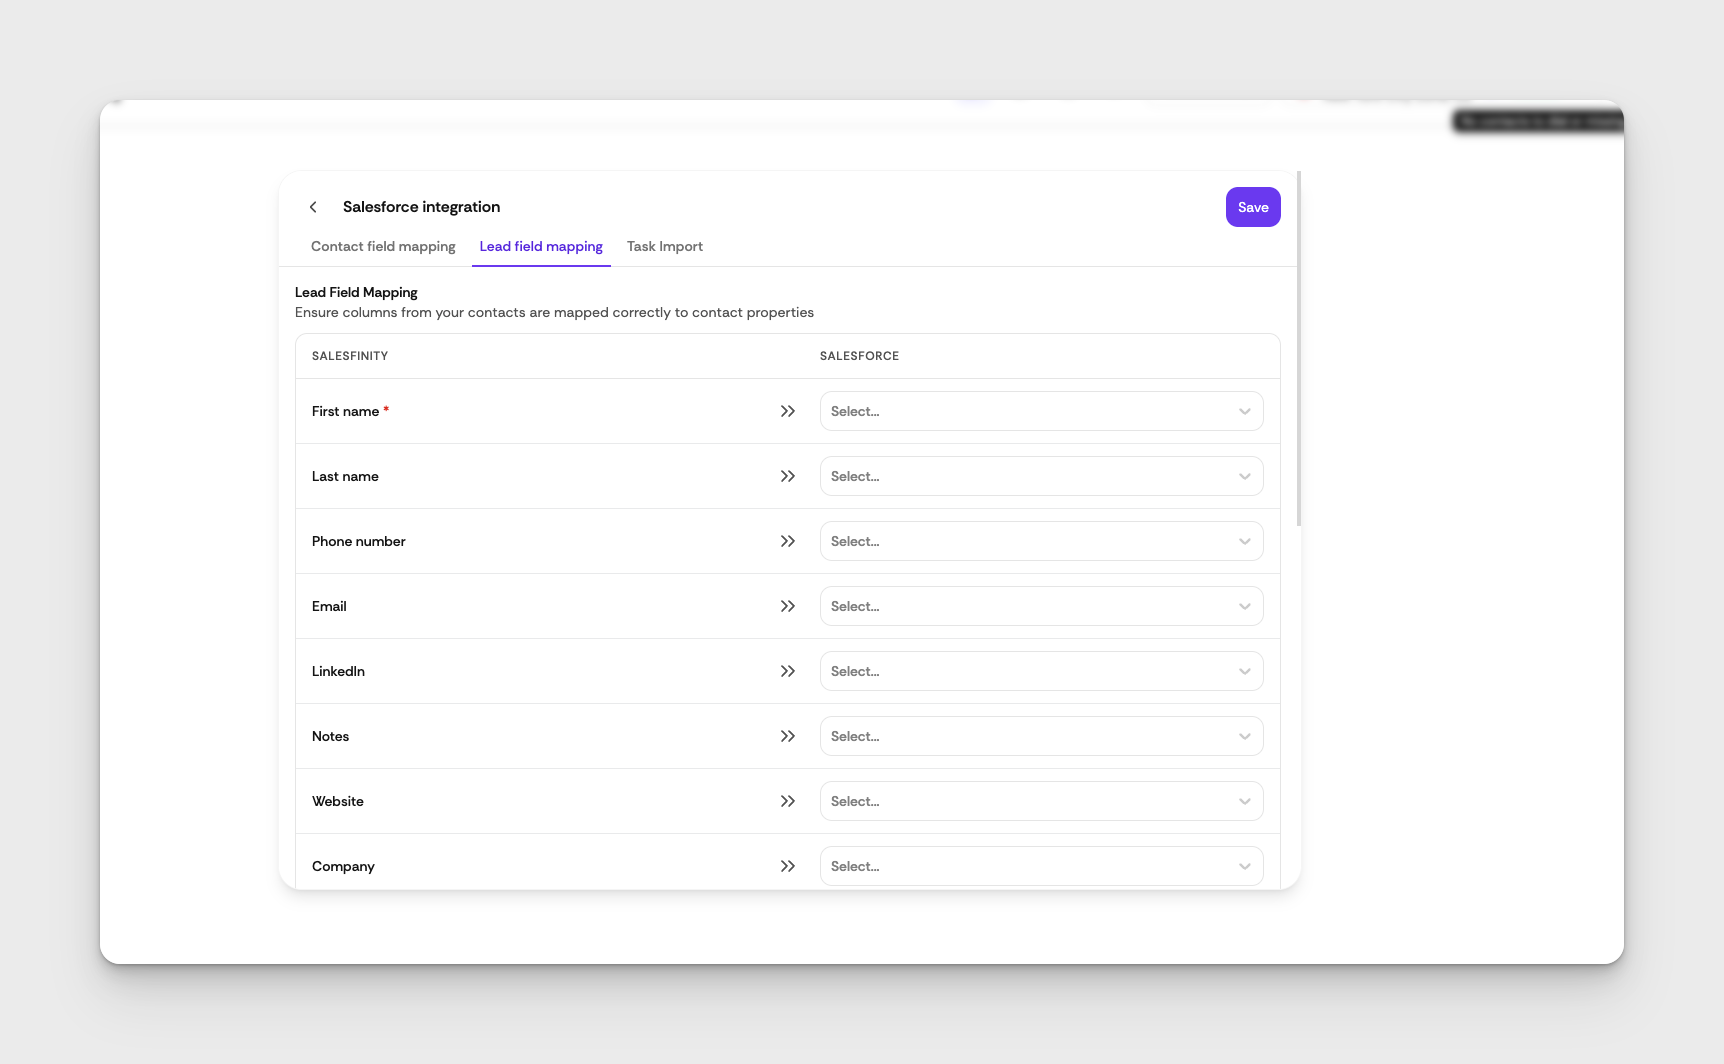Select the Lead field mapping tab
1724x1064 pixels.
pos(541,246)
